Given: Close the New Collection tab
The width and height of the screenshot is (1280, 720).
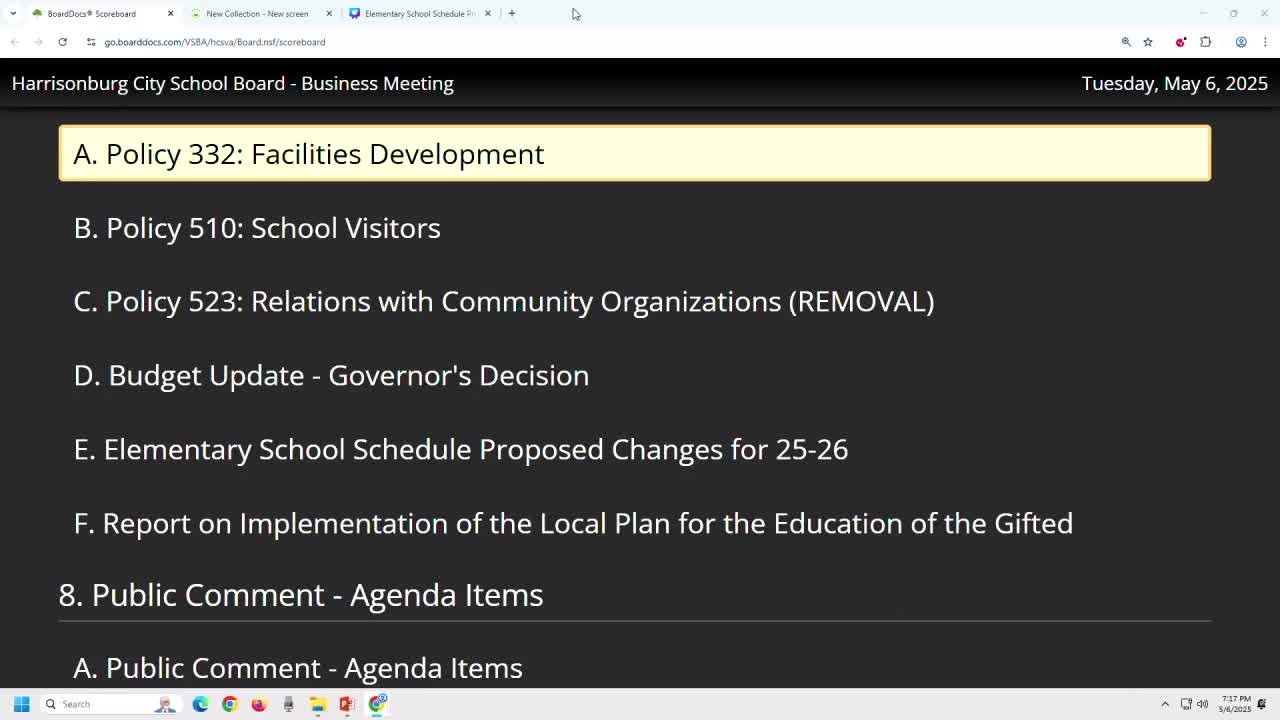Looking at the screenshot, I should click(x=329, y=14).
